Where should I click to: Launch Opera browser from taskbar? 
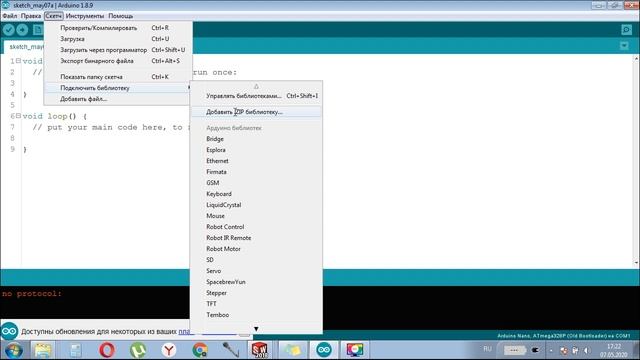tap(107, 350)
